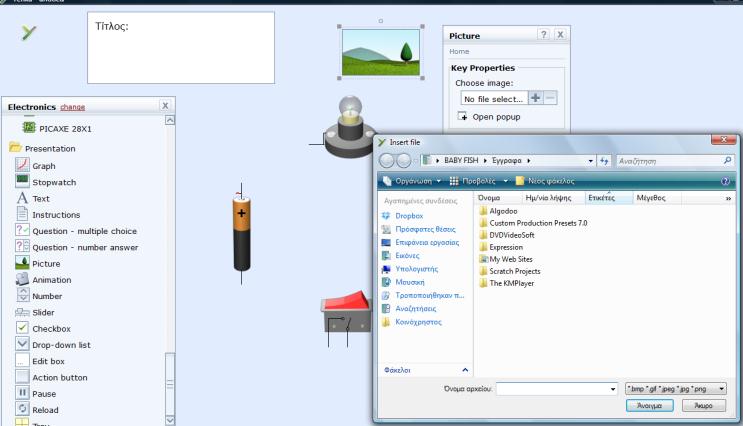This screenshot has height=426, width=743.
Task: Select the Pause component icon
Action: pos(22,393)
